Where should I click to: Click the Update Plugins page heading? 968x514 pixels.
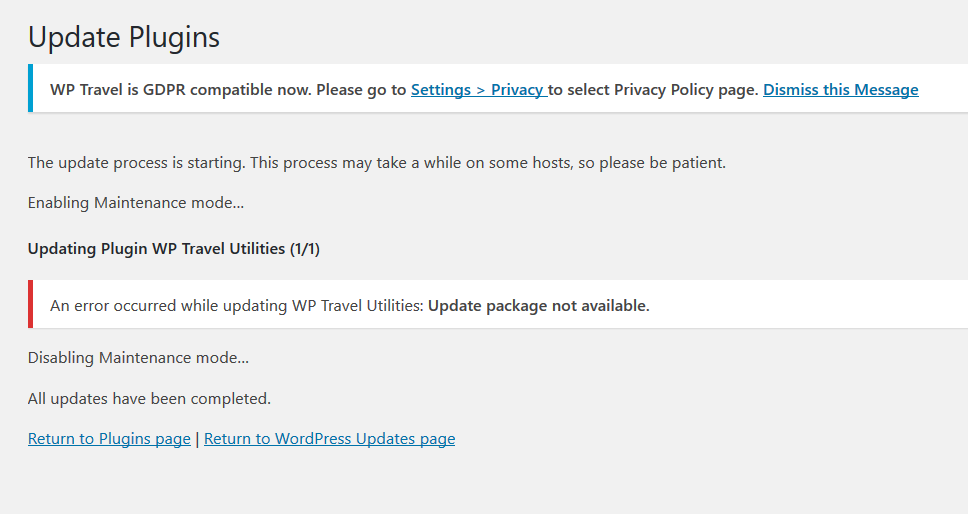(x=124, y=37)
